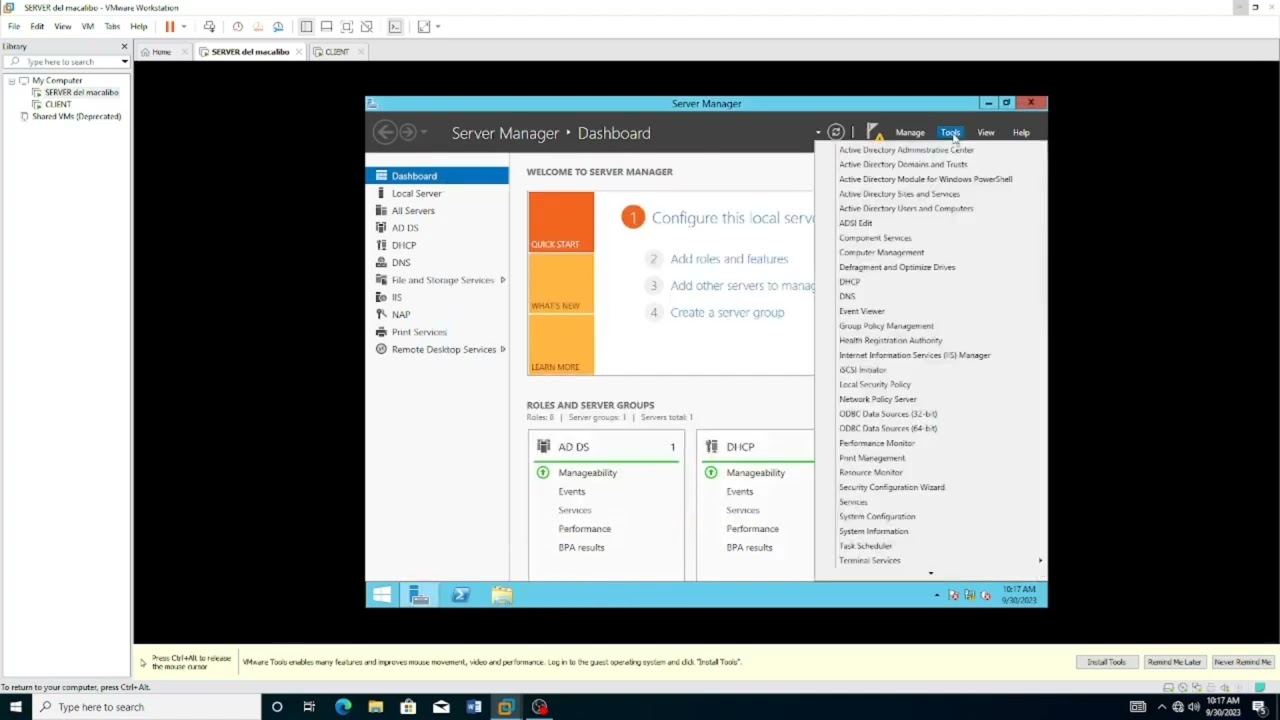Click the host Mail taskbar icon
This screenshot has height=720, width=1280.
tap(441, 707)
